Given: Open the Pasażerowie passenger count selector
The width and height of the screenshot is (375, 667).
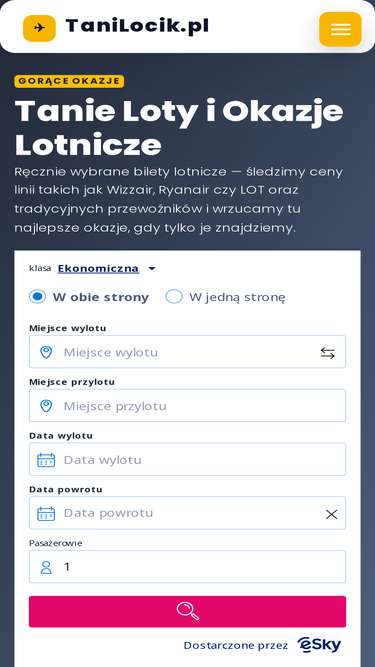Looking at the screenshot, I should point(188,567).
